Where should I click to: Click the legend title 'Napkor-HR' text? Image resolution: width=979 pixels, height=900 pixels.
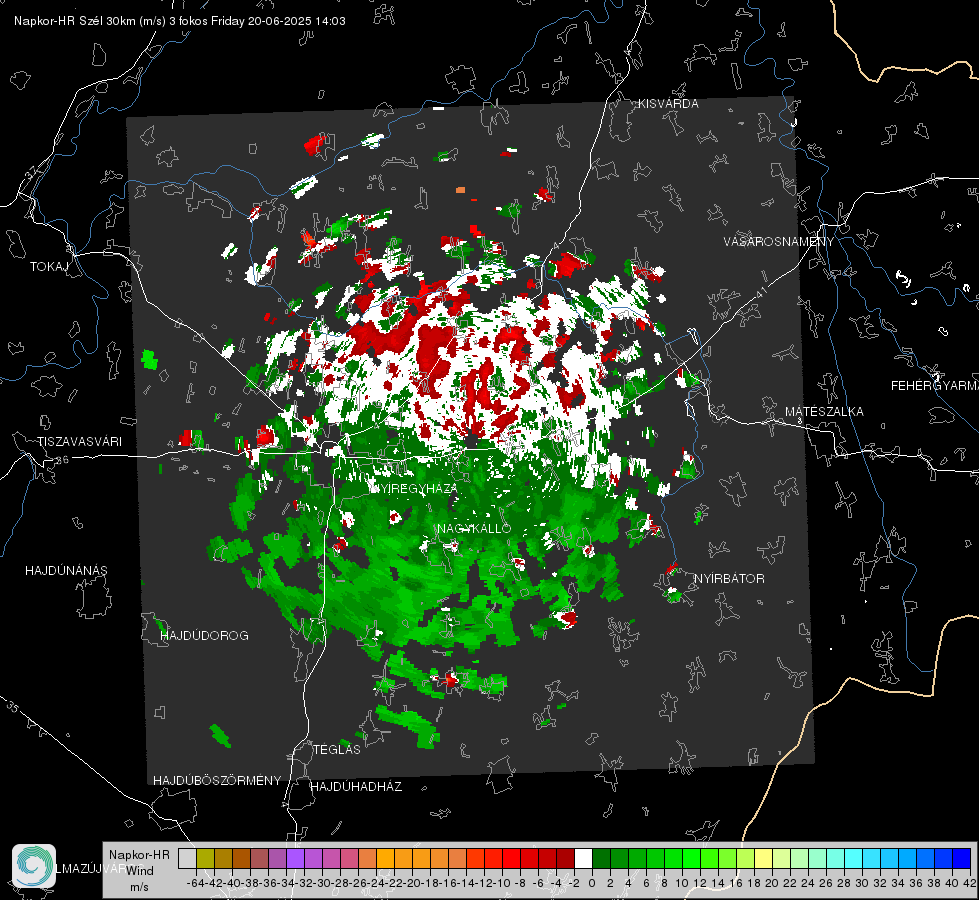pyautogui.click(x=139, y=855)
